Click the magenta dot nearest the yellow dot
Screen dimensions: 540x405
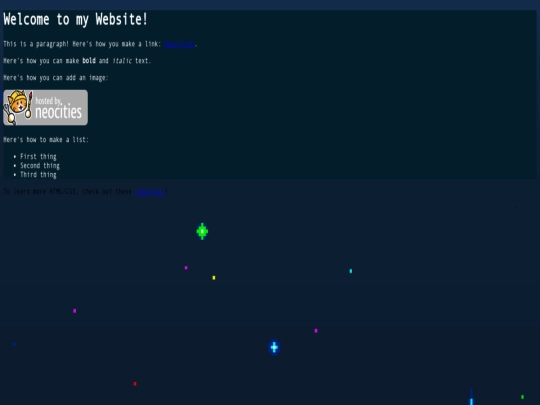(x=186, y=268)
